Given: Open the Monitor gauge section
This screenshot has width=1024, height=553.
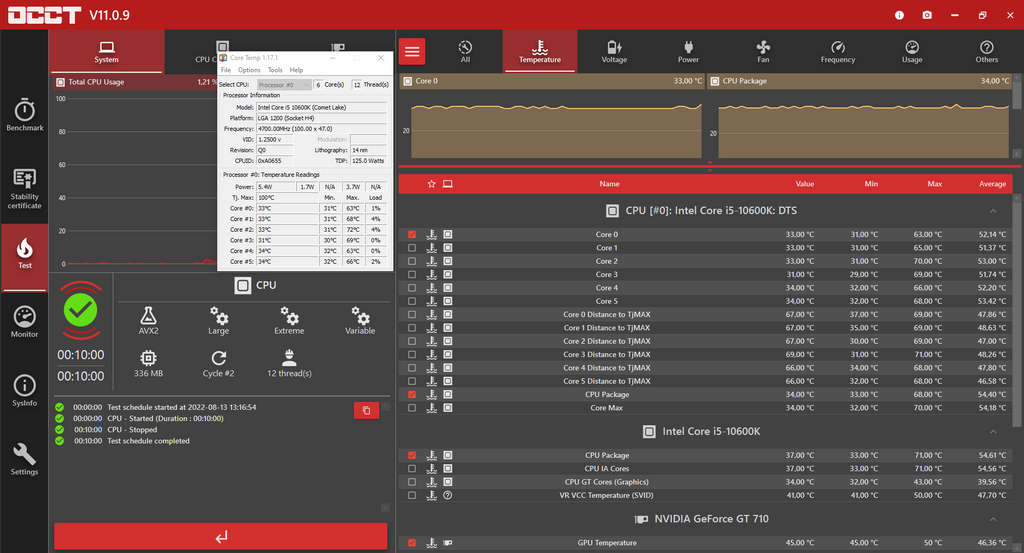Looking at the screenshot, I should coord(25,322).
